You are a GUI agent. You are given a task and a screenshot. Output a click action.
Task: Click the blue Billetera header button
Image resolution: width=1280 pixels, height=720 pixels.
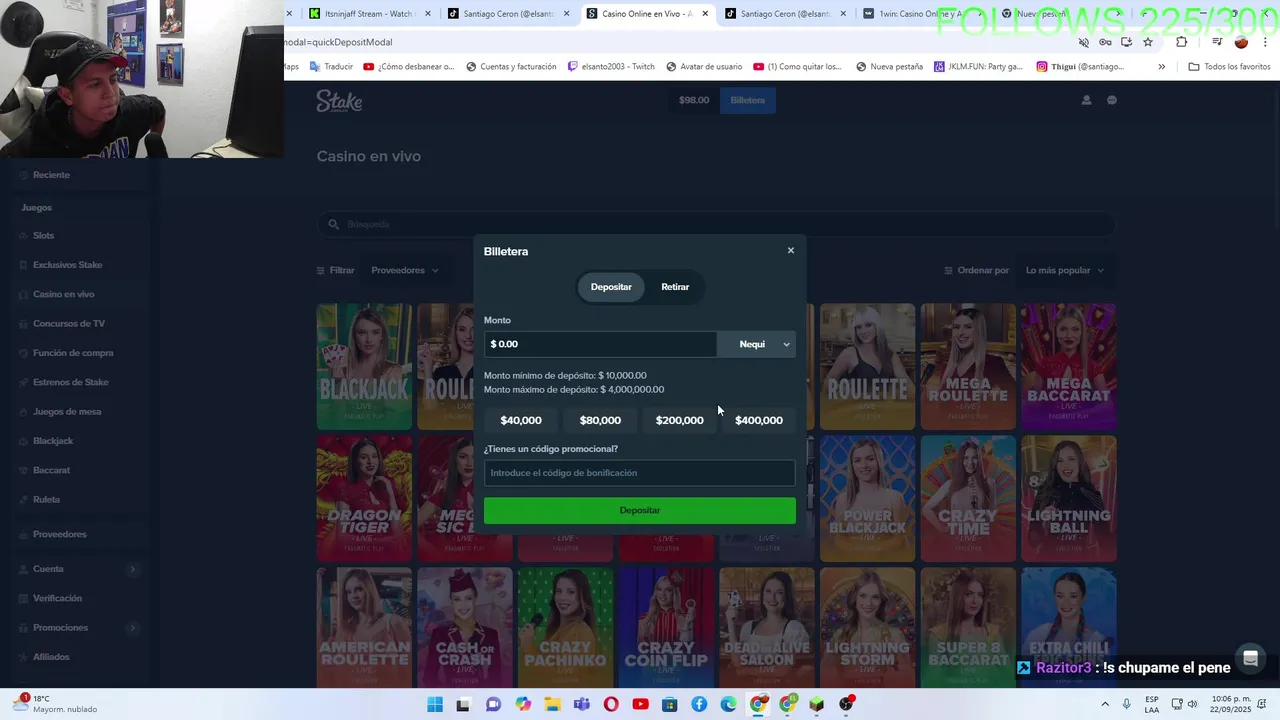tap(747, 100)
